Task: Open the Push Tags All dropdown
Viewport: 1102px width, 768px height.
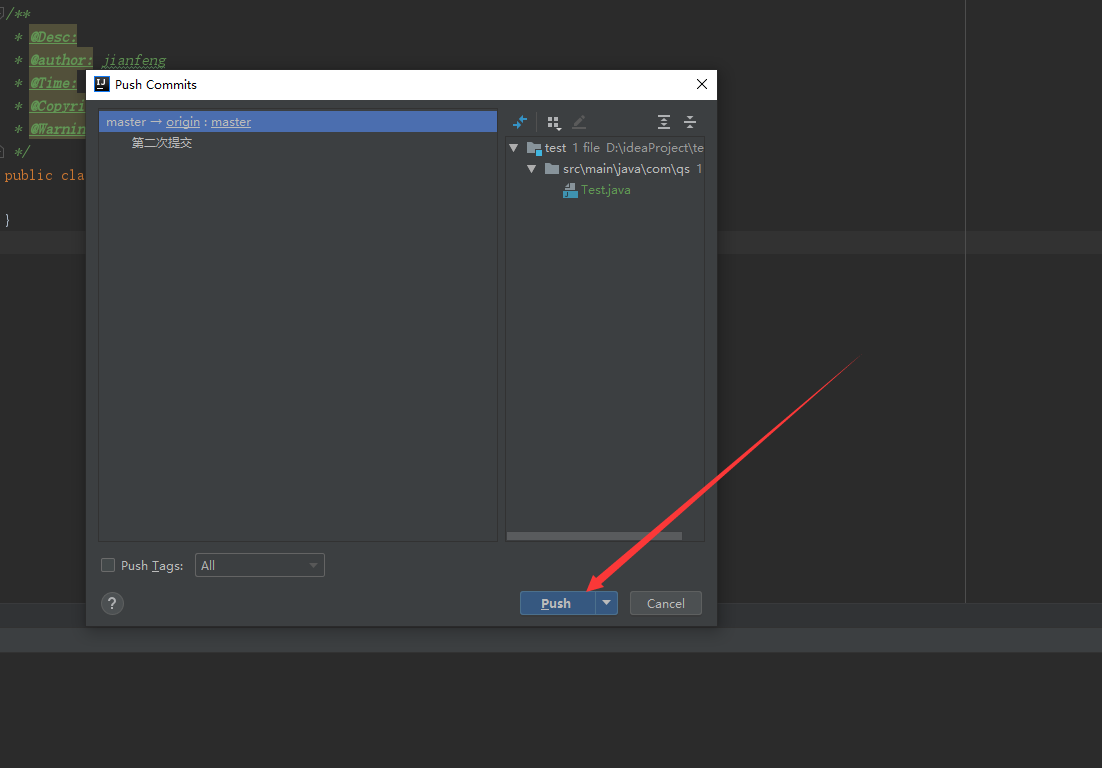Action: coord(259,565)
